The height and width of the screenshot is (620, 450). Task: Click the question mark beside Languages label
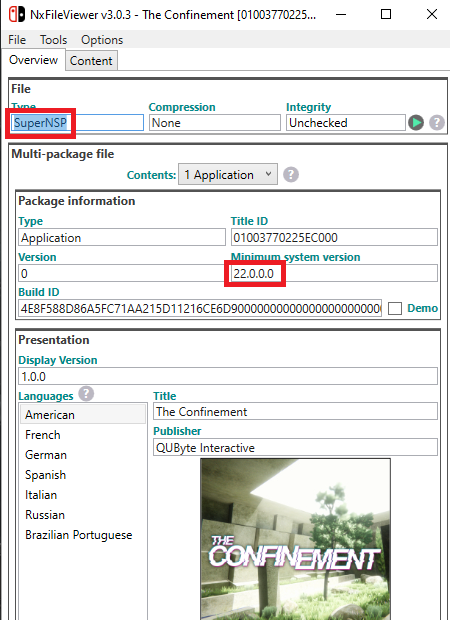86,394
